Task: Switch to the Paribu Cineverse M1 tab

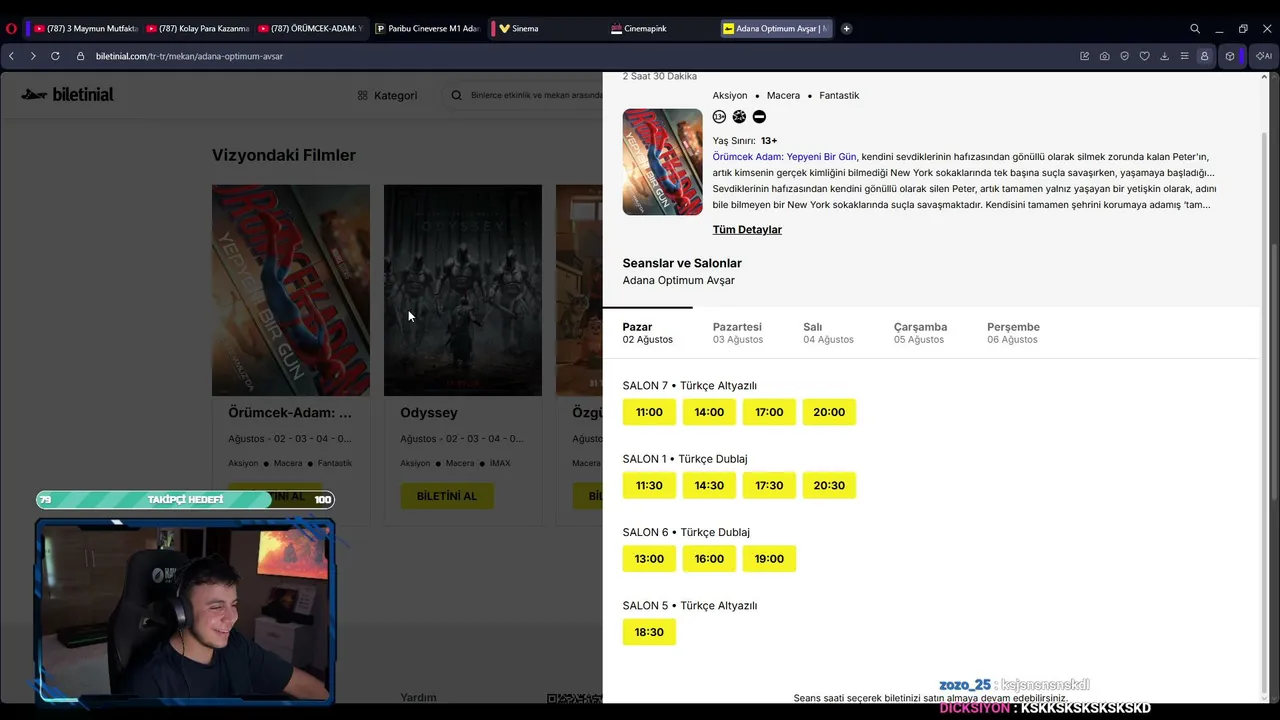Action: point(427,29)
